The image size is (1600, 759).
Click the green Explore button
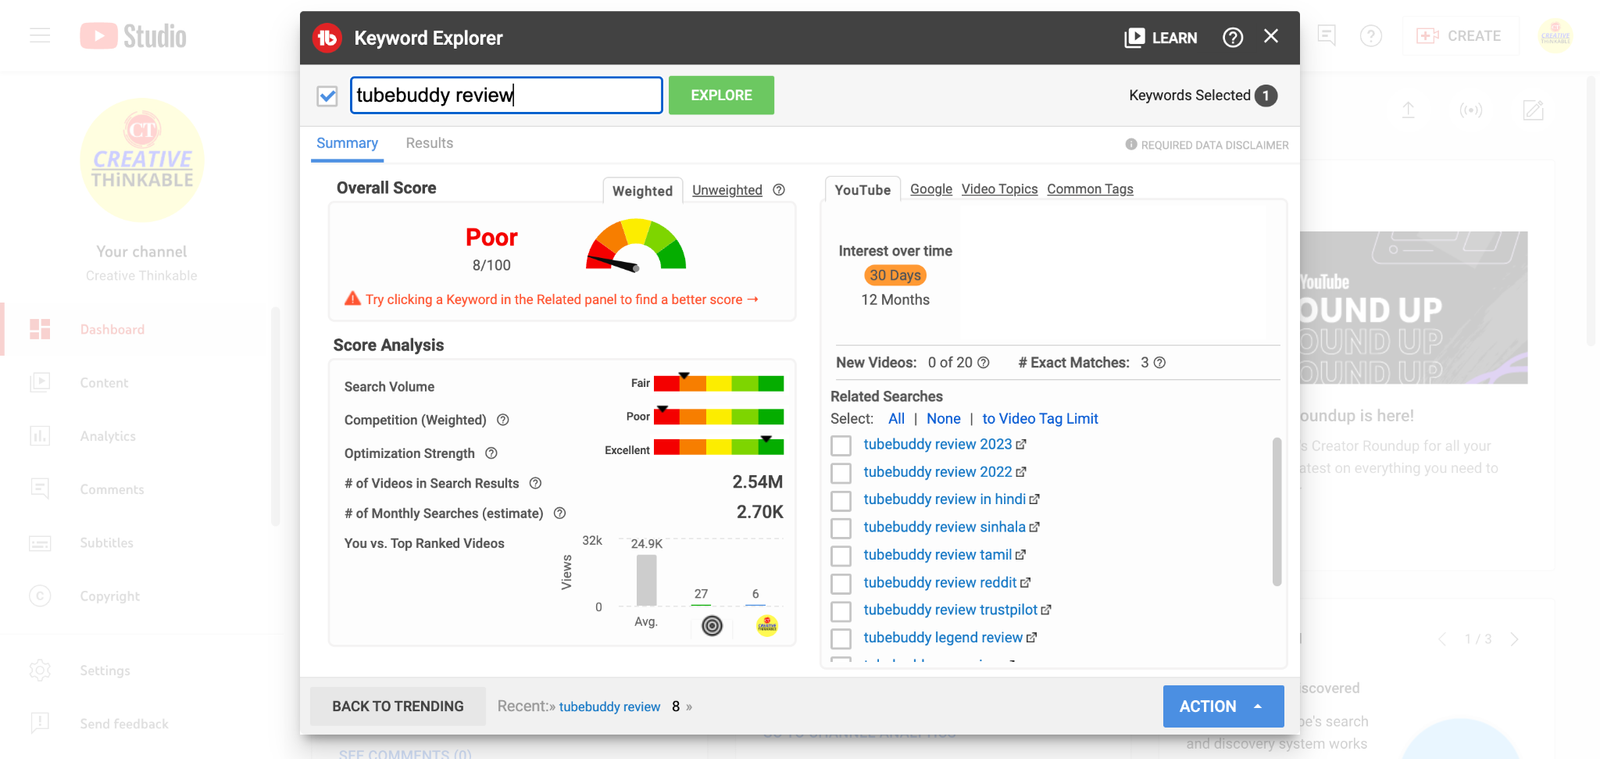tap(721, 95)
